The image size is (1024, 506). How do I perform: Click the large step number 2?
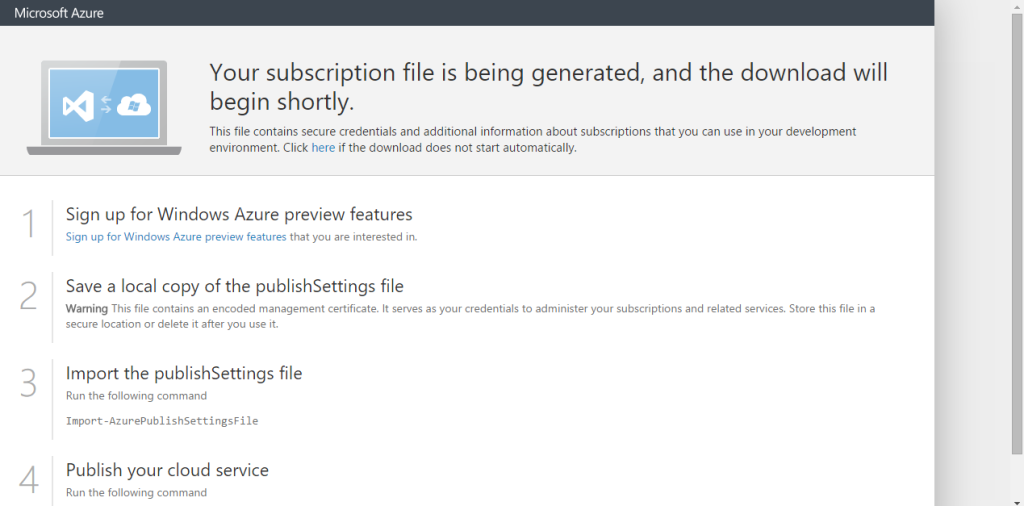(x=29, y=296)
